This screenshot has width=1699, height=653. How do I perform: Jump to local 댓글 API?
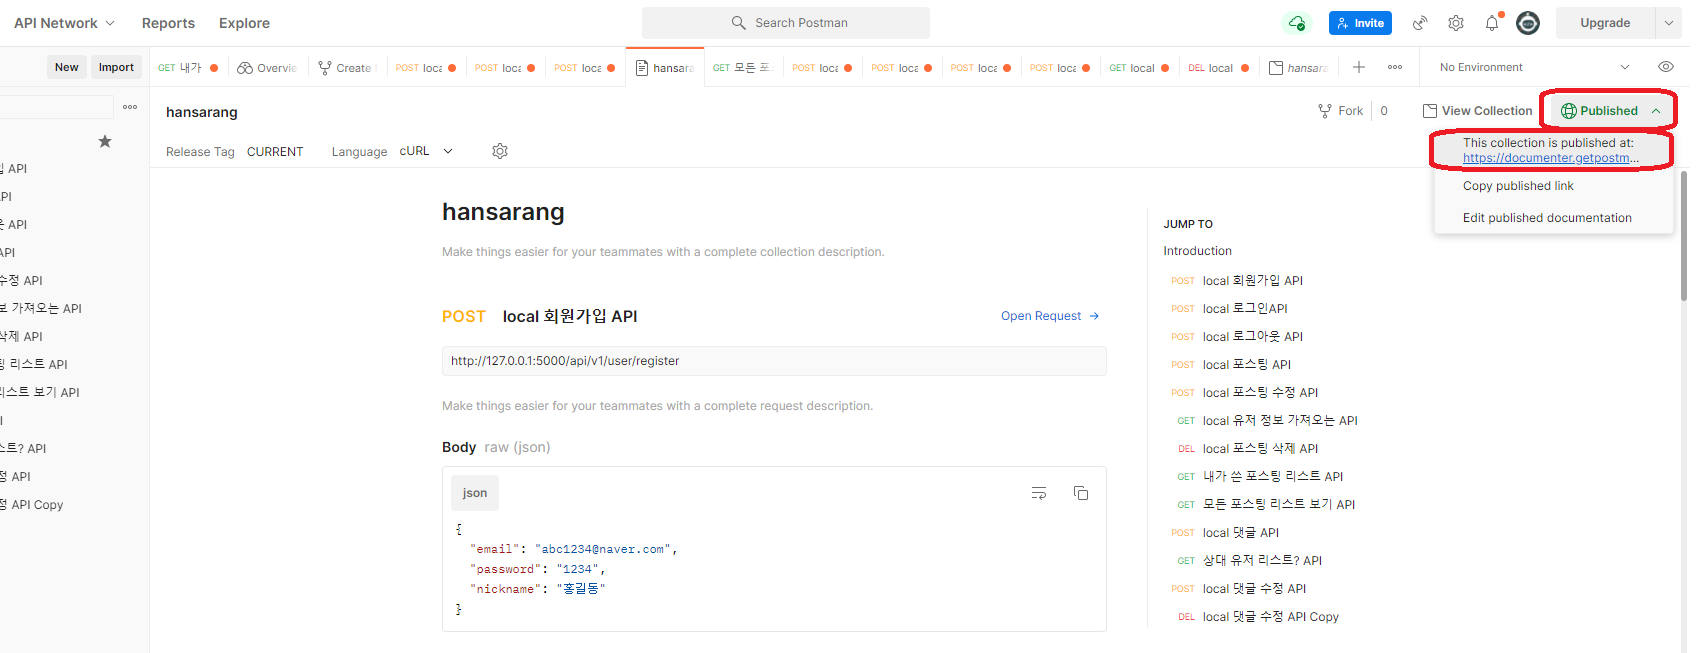pos(1241,533)
